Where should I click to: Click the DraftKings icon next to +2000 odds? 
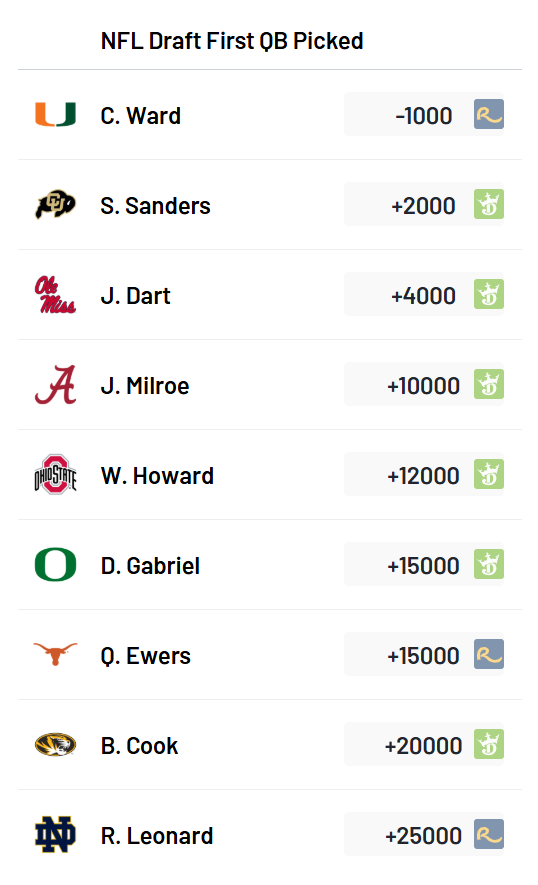489,204
